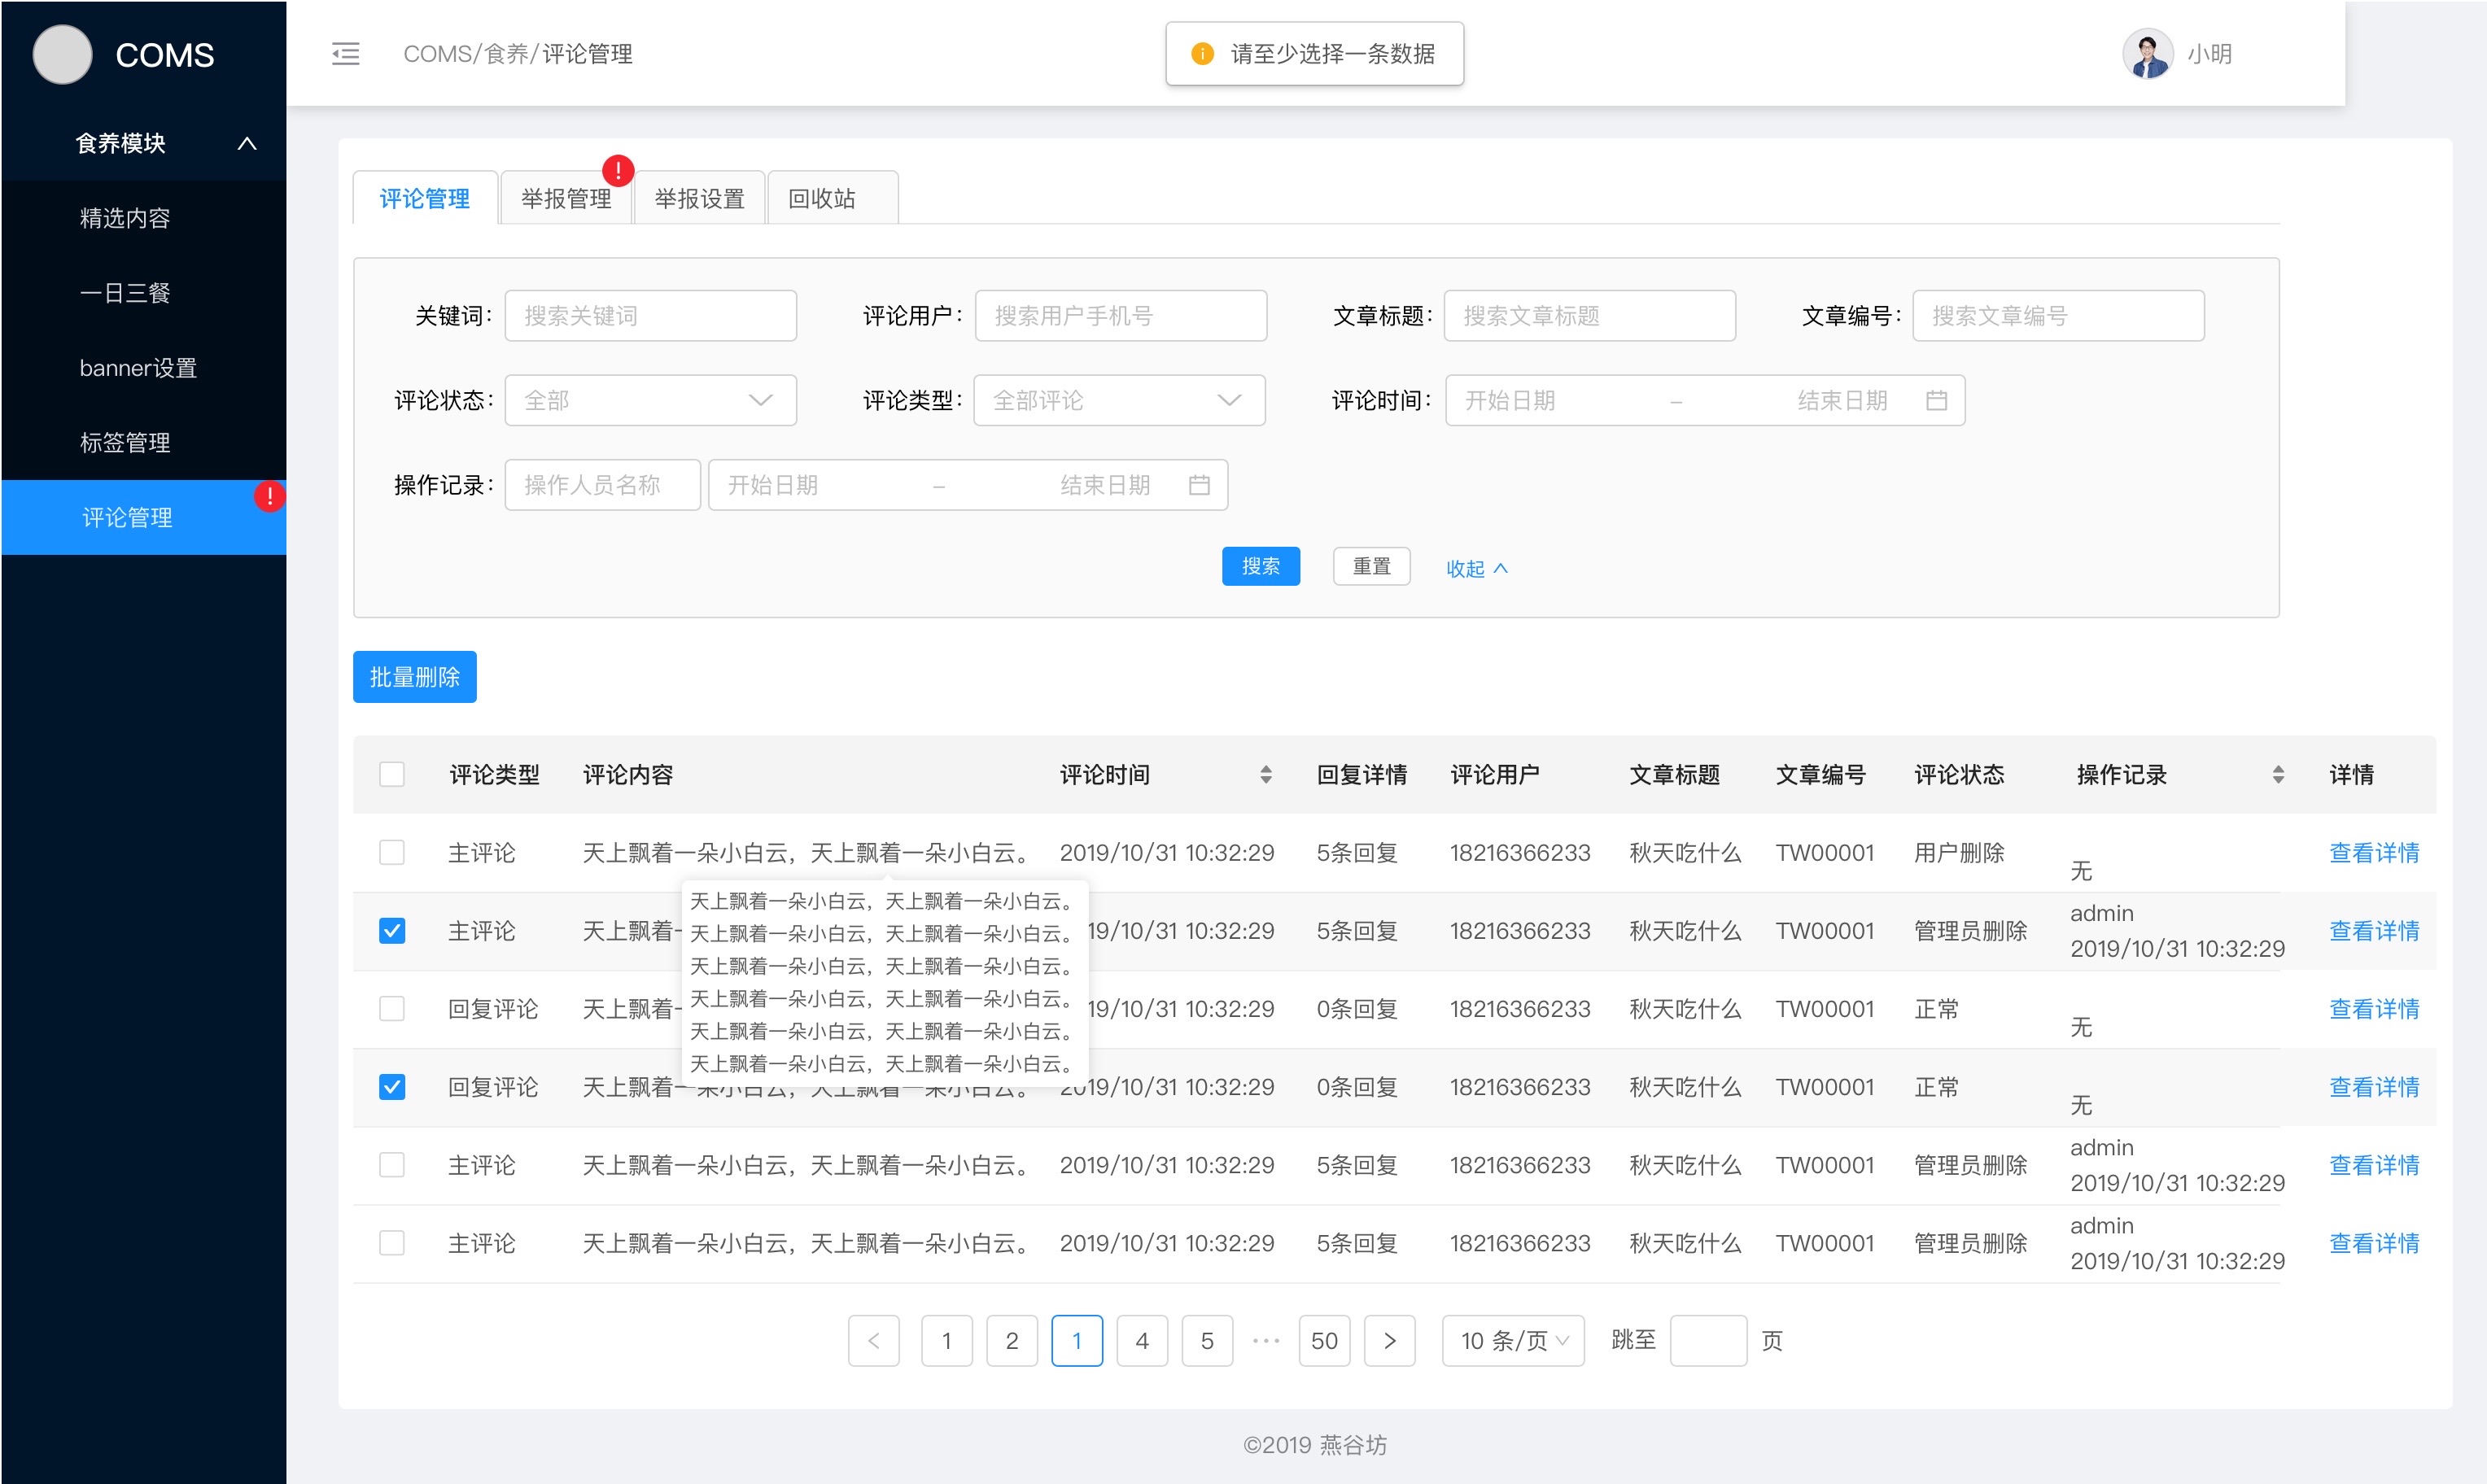The width and height of the screenshot is (2487, 1484).
Task: Toggle checkbox on fourth 回复评论 row
Action: pyautogui.click(x=391, y=1086)
